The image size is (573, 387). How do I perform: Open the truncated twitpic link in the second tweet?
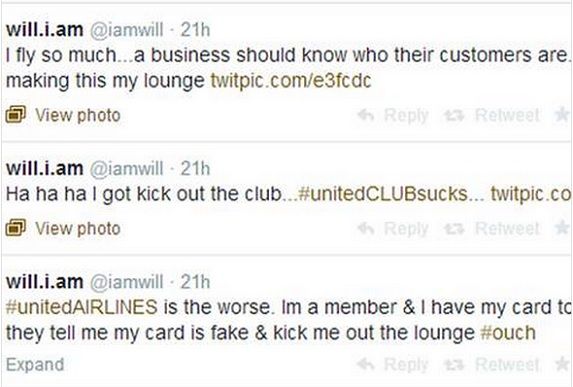point(531,194)
